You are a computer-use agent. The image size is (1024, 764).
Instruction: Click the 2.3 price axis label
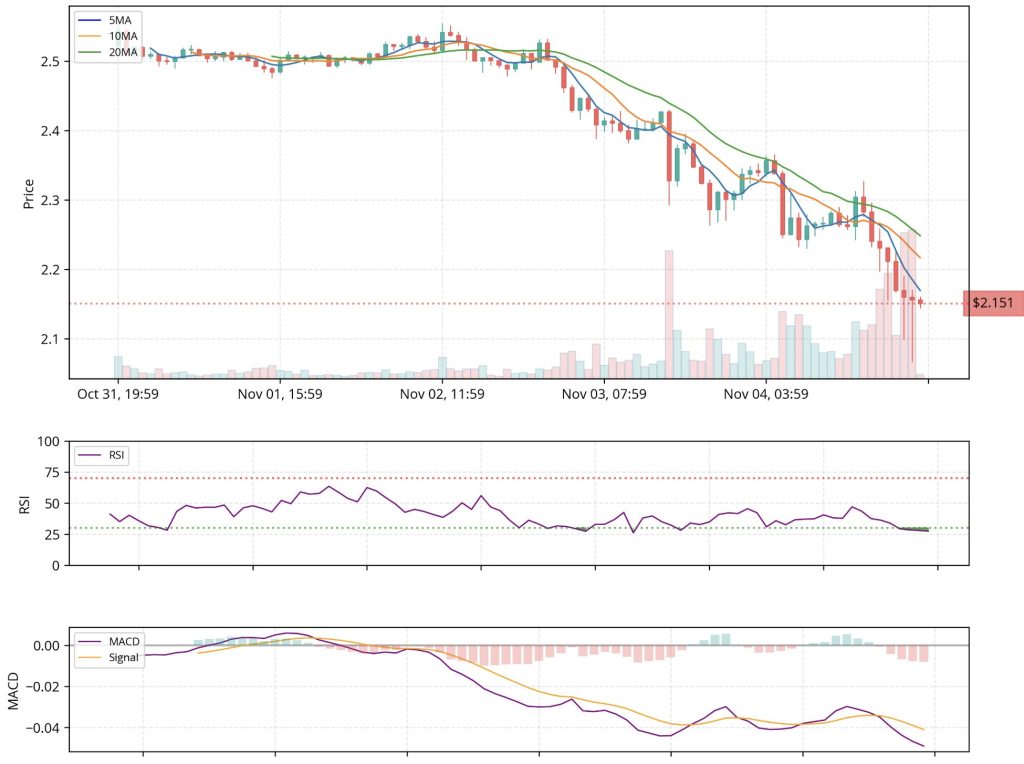point(50,200)
